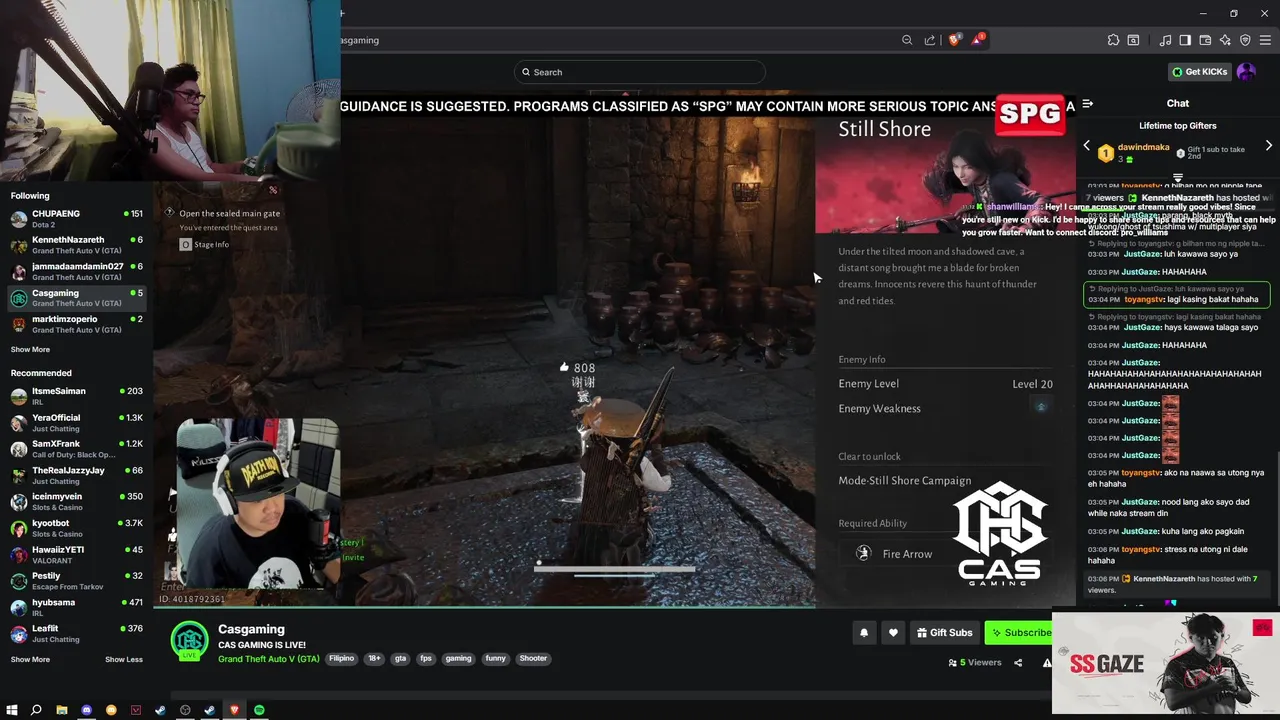Select the gaming tag
1280x720 pixels.
(x=458, y=659)
